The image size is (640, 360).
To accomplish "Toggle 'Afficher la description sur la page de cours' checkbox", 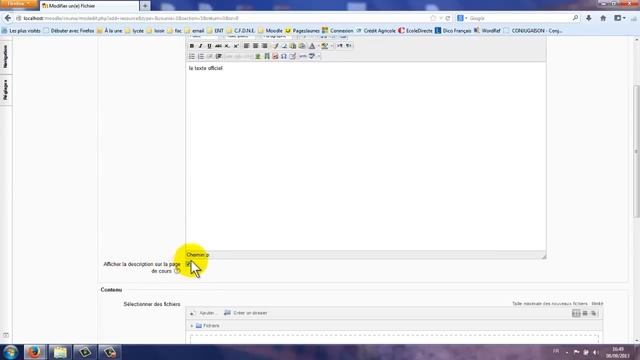I will (189, 264).
